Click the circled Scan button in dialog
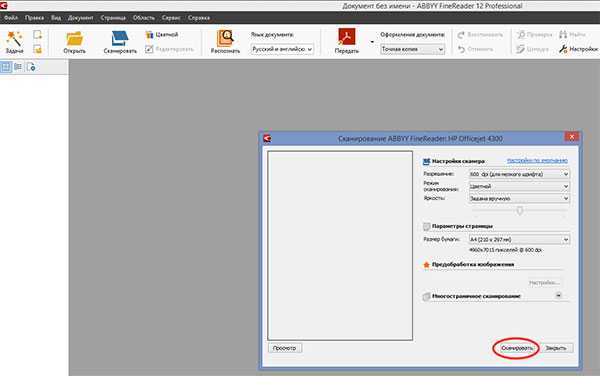 517,348
